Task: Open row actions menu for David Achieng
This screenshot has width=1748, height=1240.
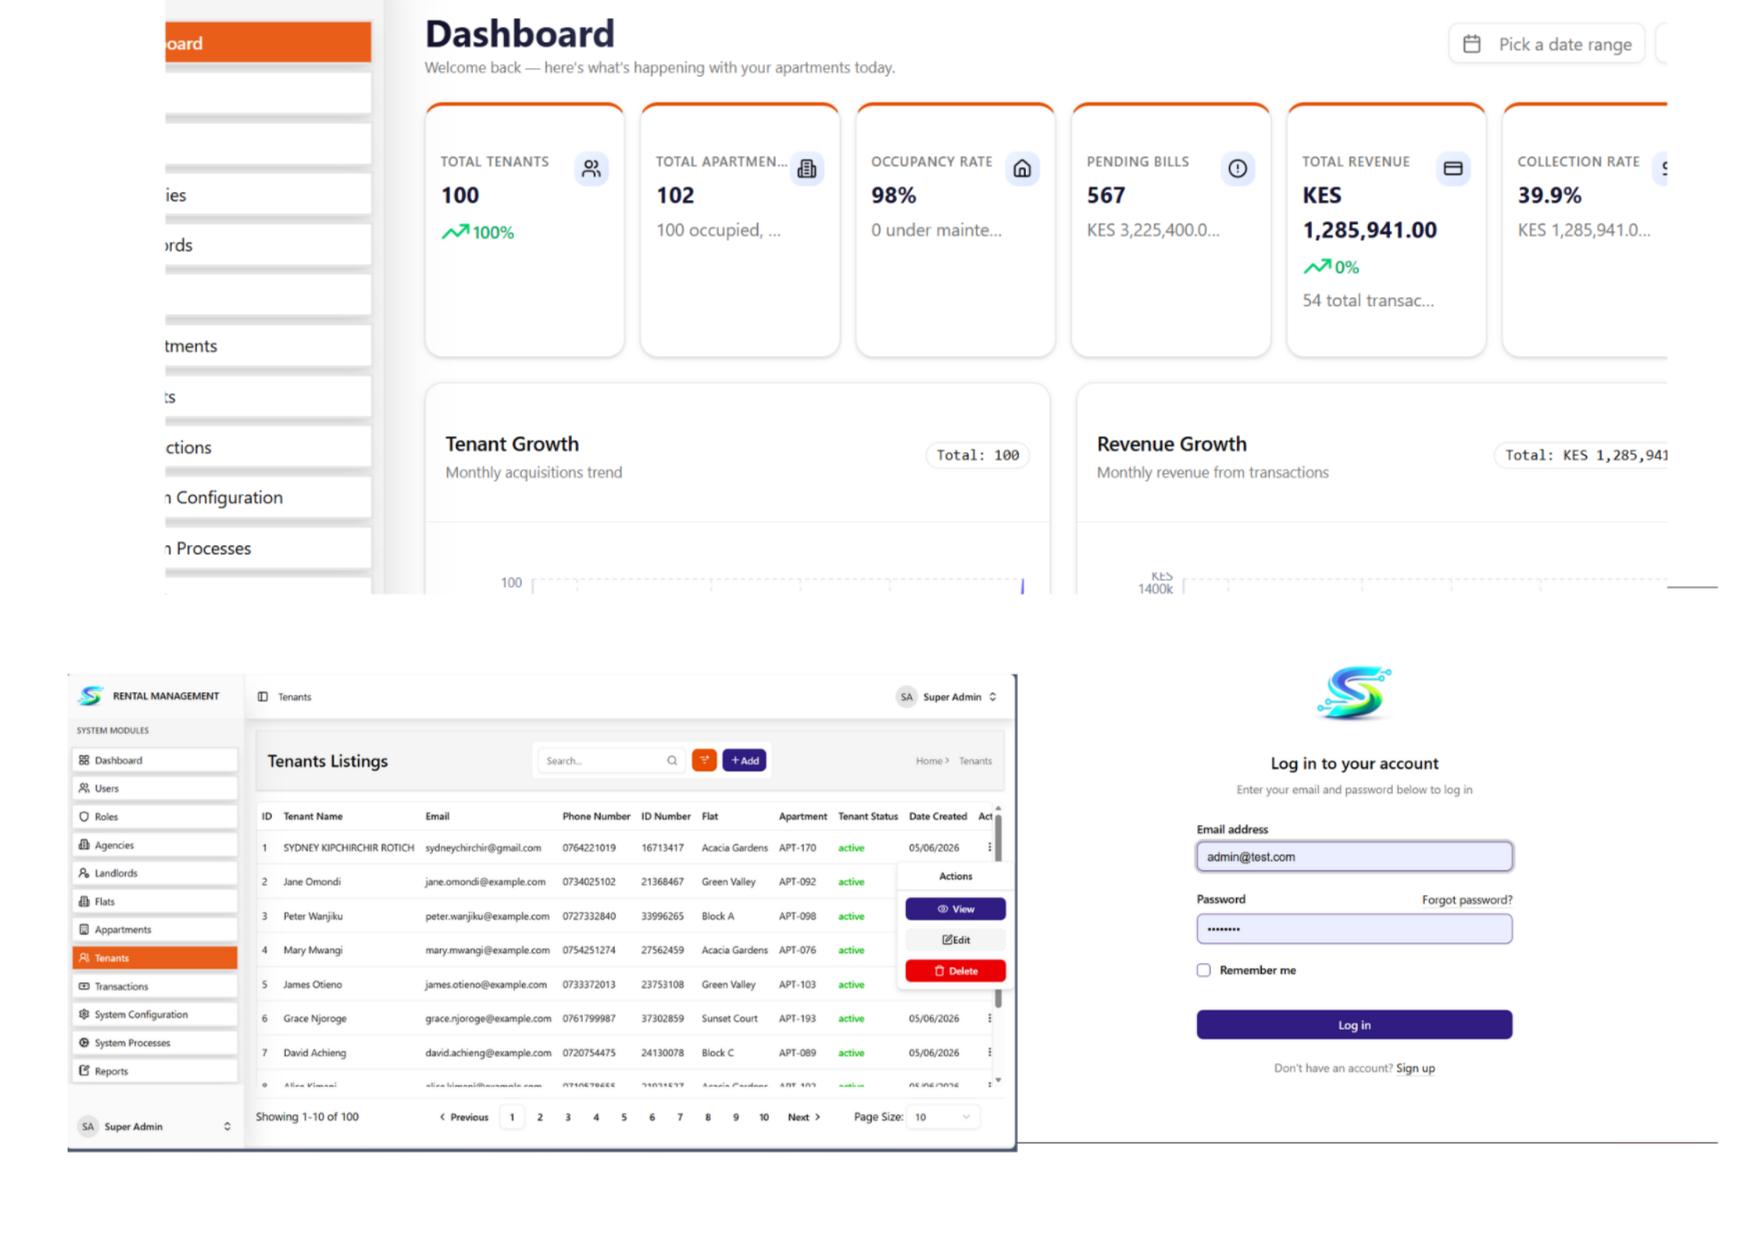Action: click(x=990, y=1052)
